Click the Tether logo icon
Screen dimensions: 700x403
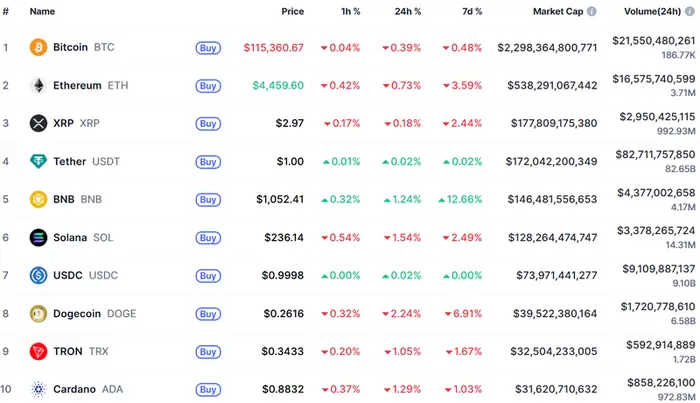[38, 161]
